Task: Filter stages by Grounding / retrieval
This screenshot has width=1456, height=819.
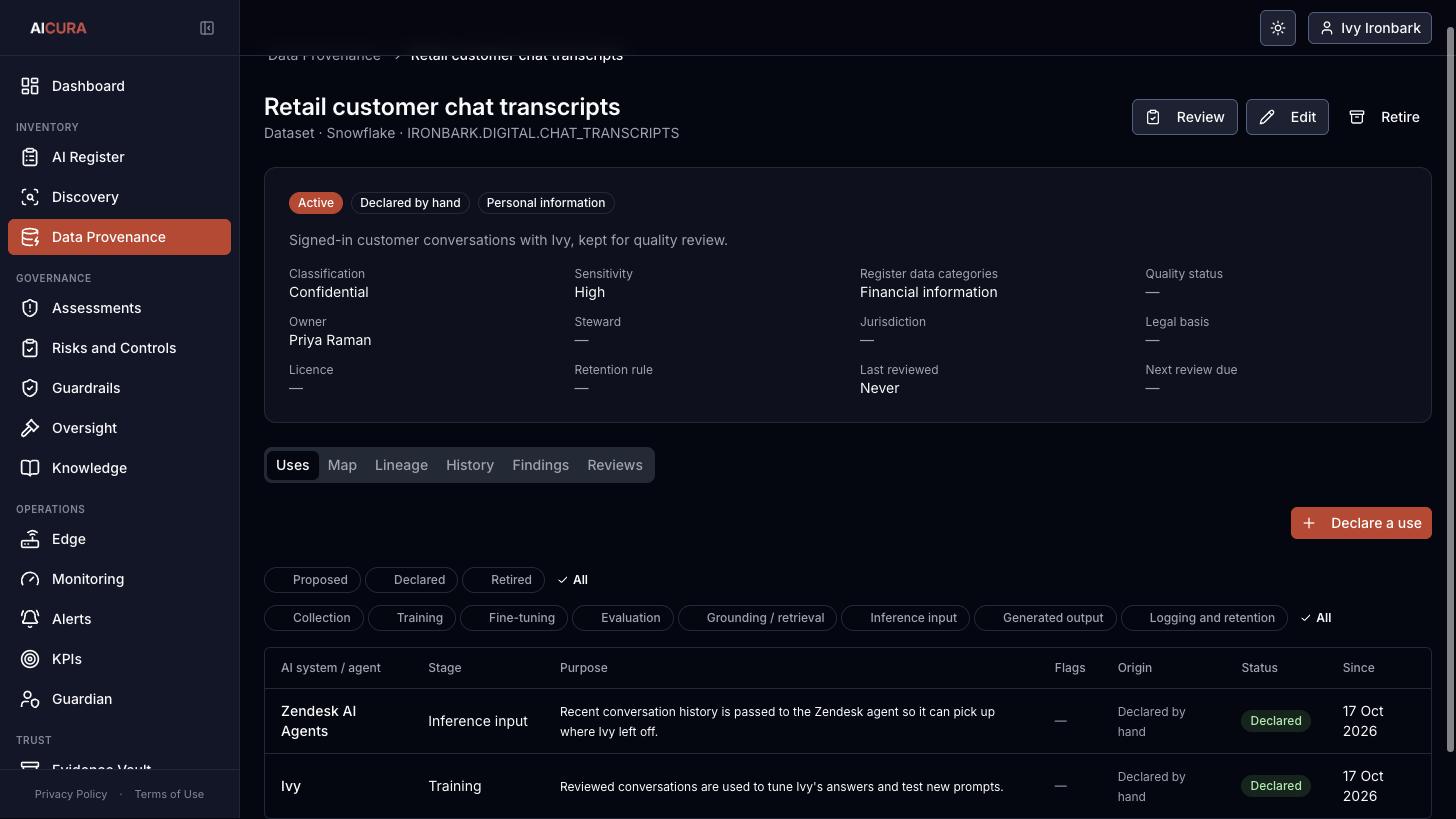Action: (x=756, y=618)
